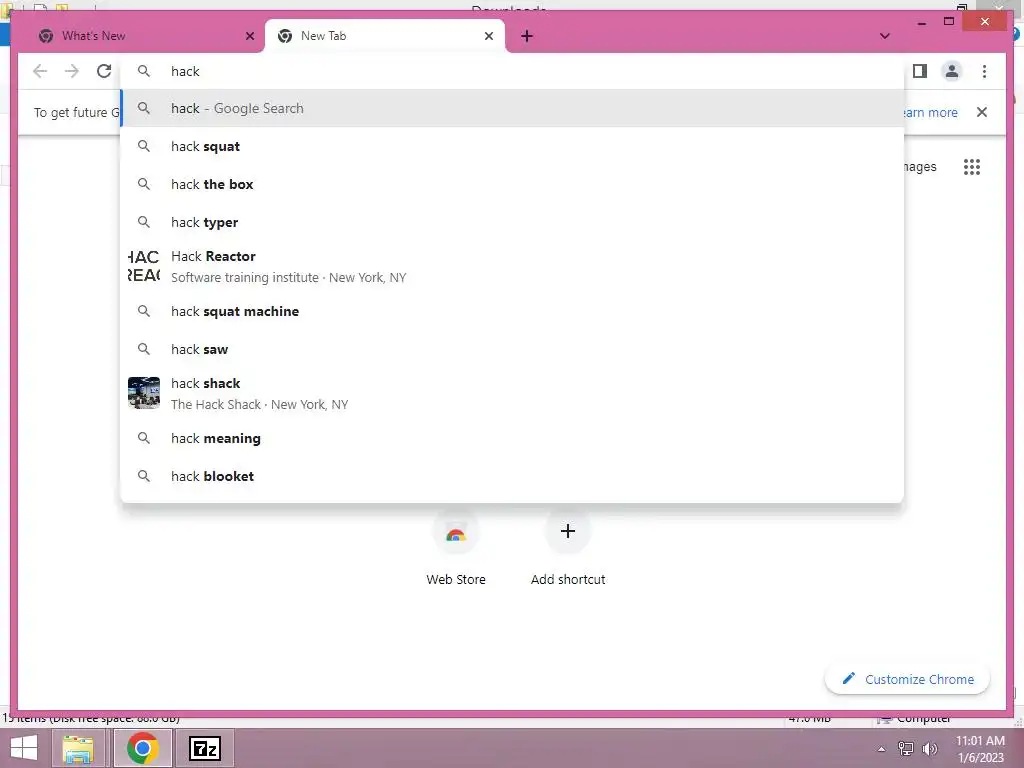Choose the 'hack squat' suggestion
This screenshot has width=1024, height=768.
point(513,146)
